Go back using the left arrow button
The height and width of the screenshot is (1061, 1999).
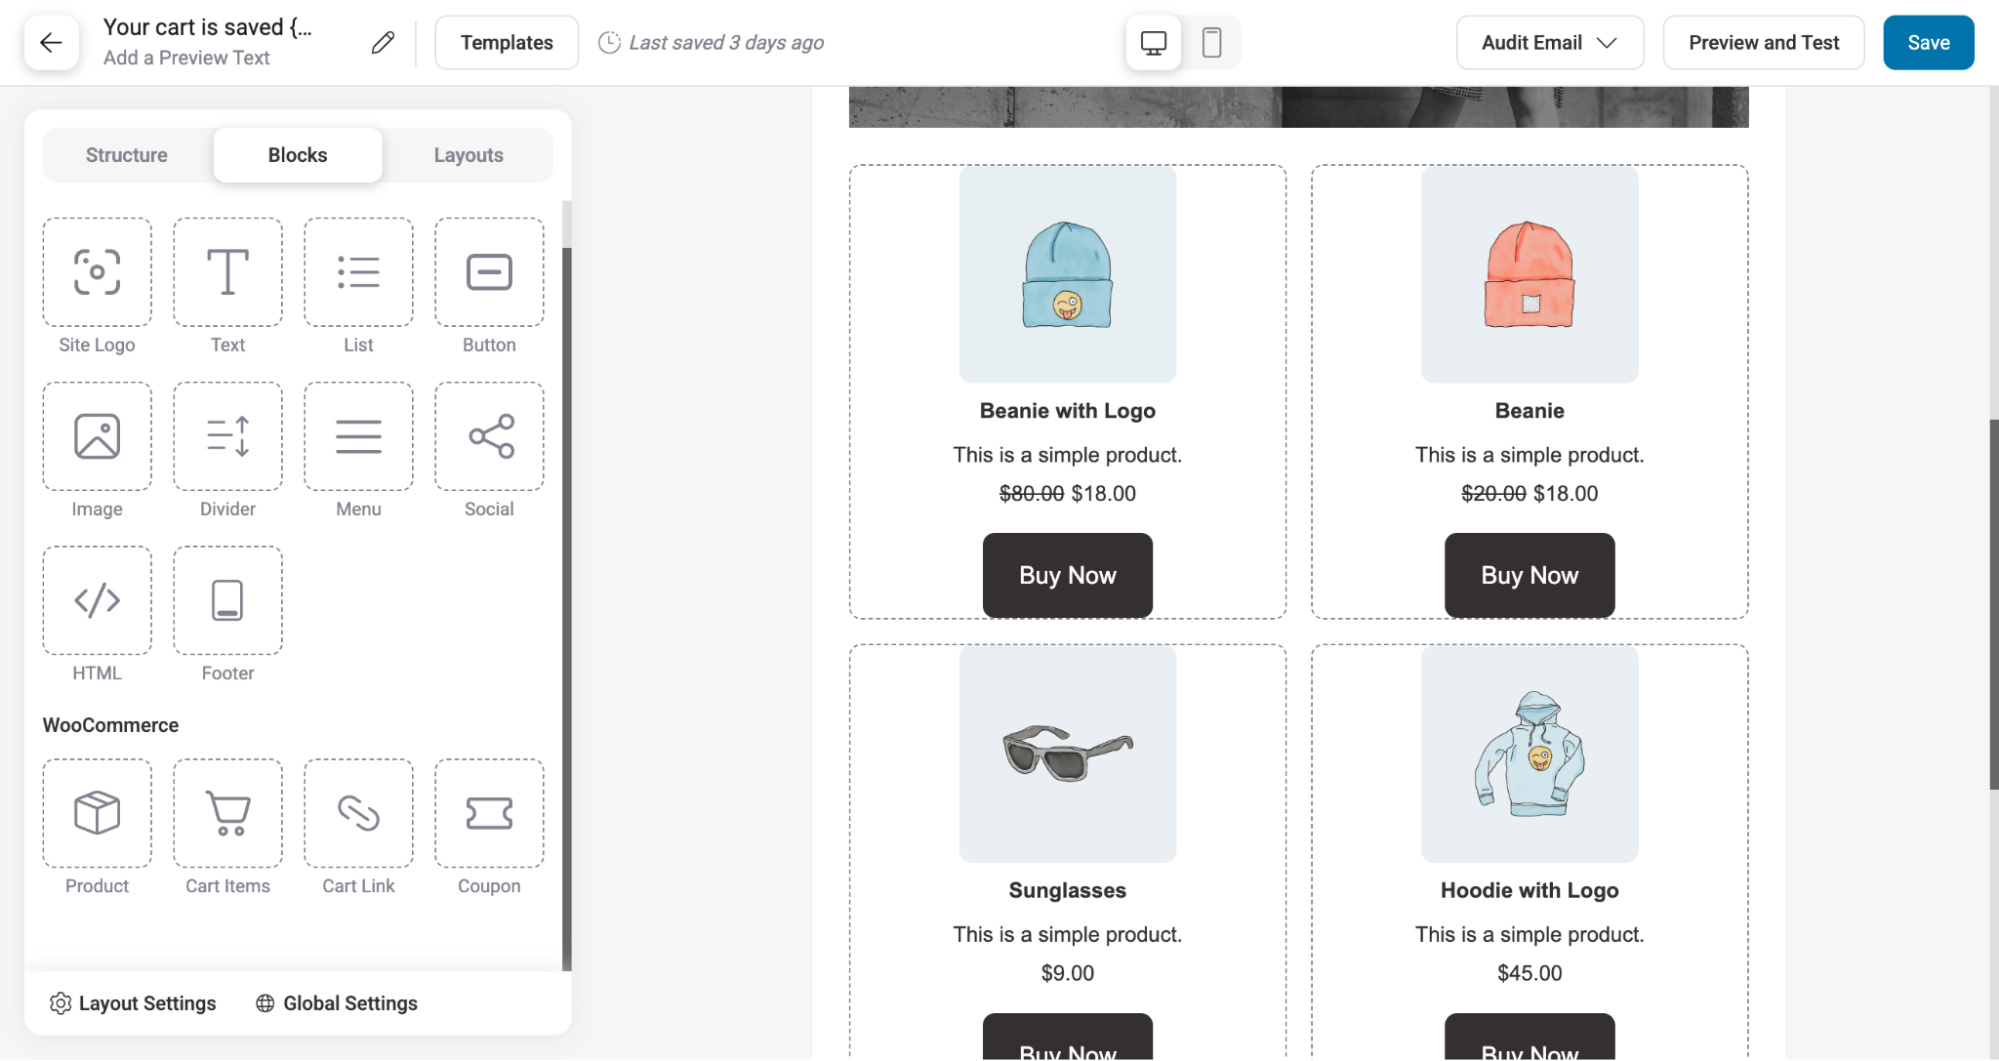[51, 42]
